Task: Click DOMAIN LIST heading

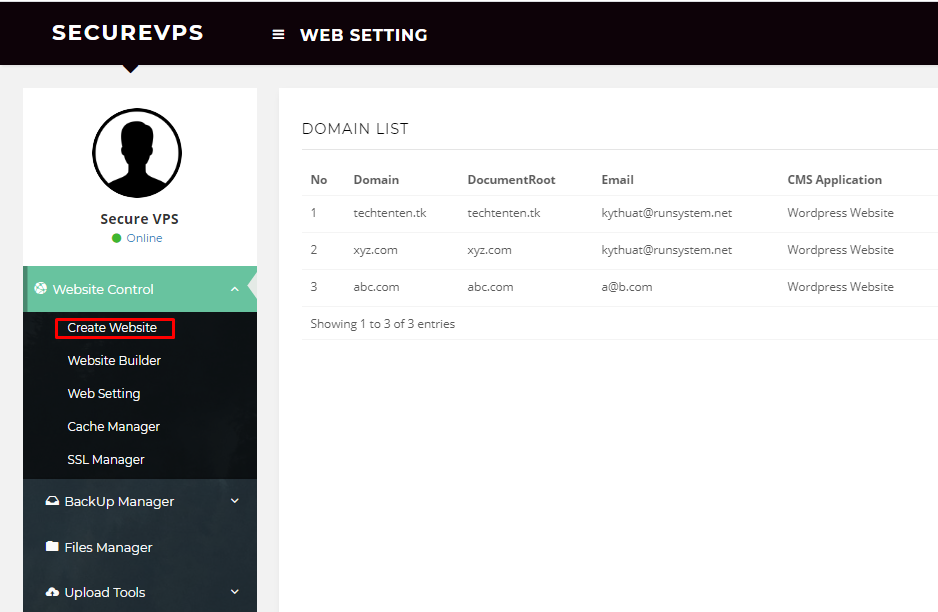Action: [355, 129]
